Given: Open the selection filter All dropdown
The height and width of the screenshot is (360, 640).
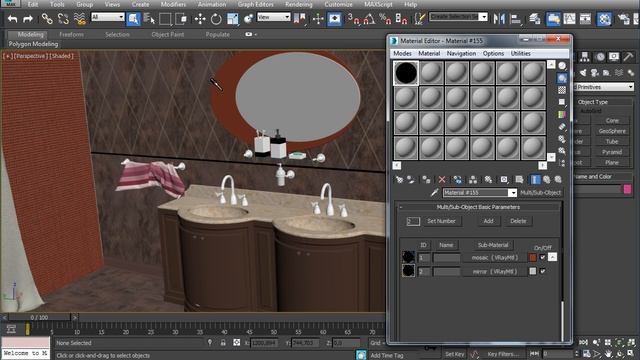Looking at the screenshot, I should tap(108, 17).
